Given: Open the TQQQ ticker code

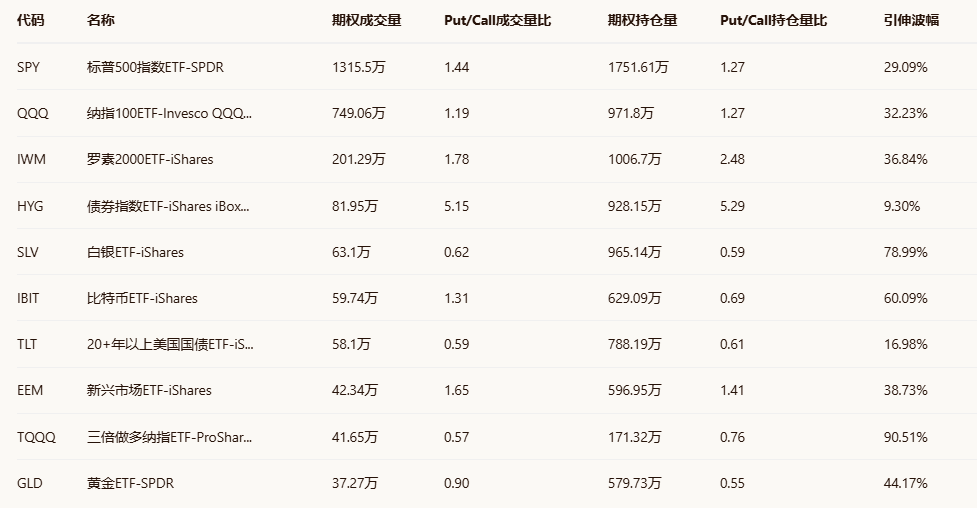Looking at the screenshot, I should click(x=36, y=437).
